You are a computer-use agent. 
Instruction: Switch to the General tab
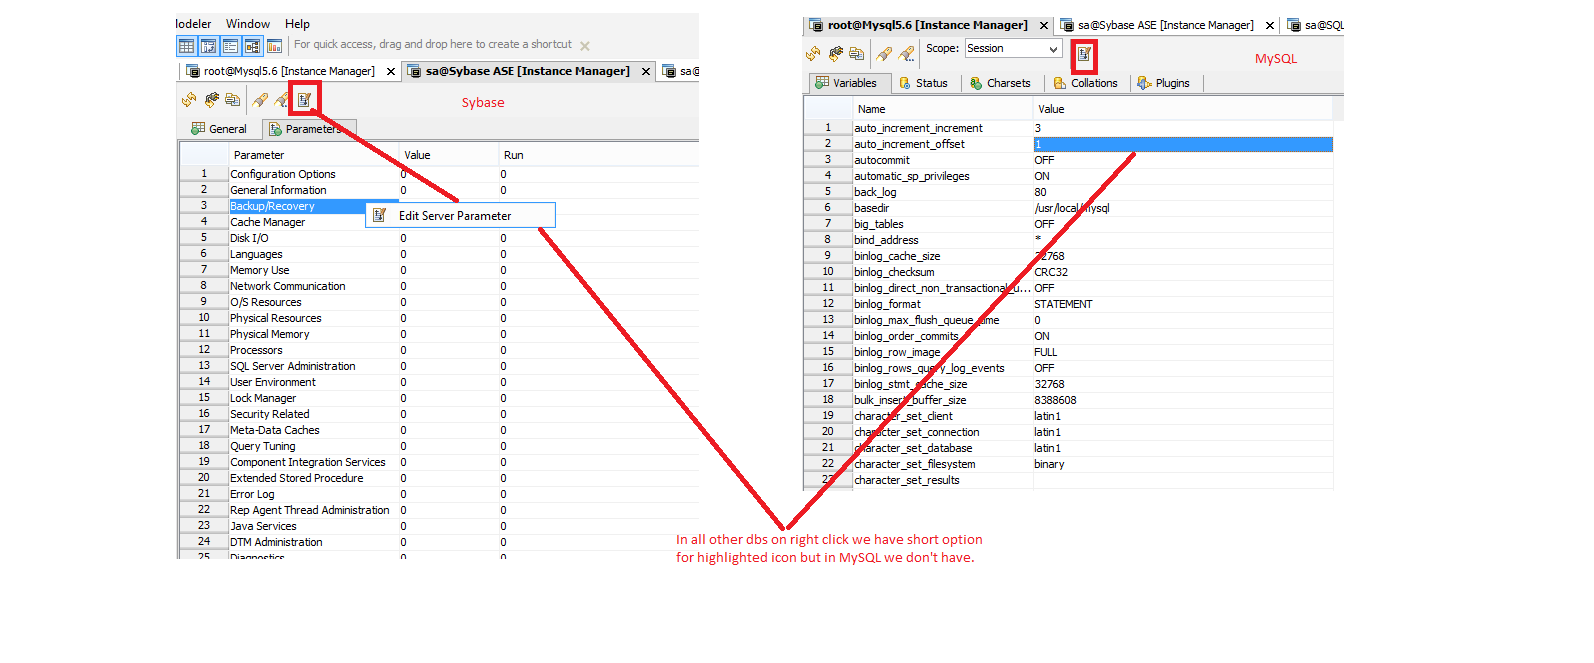point(219,129)
